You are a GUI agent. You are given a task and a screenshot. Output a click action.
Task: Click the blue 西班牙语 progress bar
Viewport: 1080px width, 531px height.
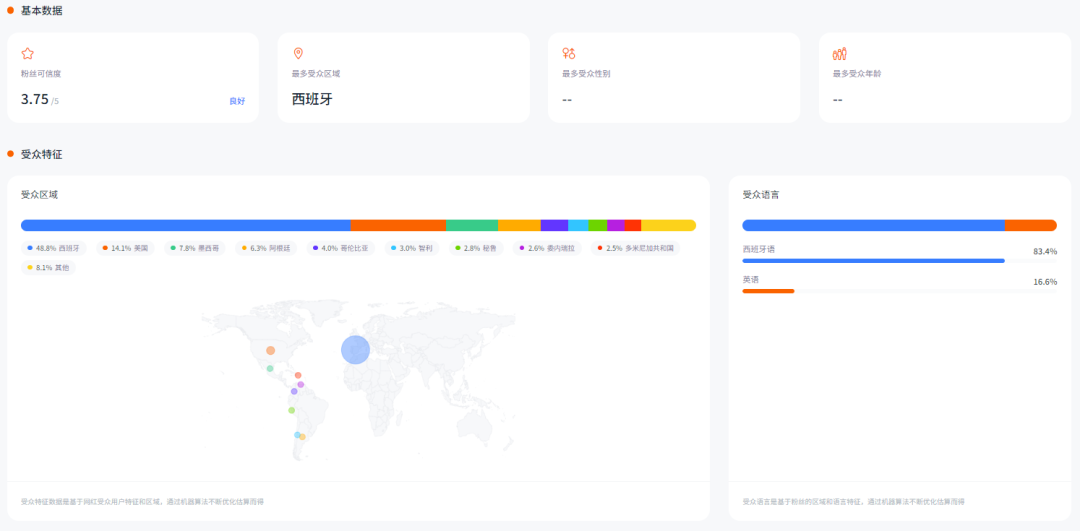coord(873,260)
